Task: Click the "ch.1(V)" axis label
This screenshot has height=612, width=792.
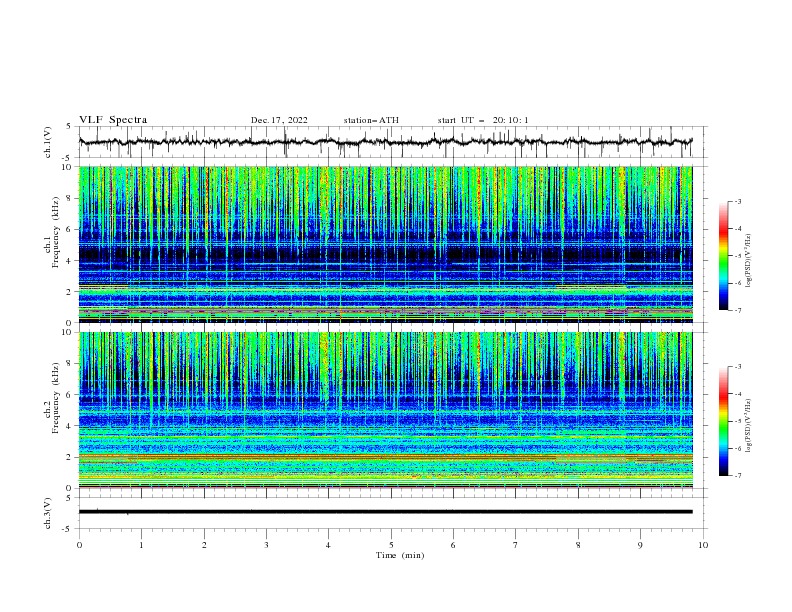Action: click(48, 143)
